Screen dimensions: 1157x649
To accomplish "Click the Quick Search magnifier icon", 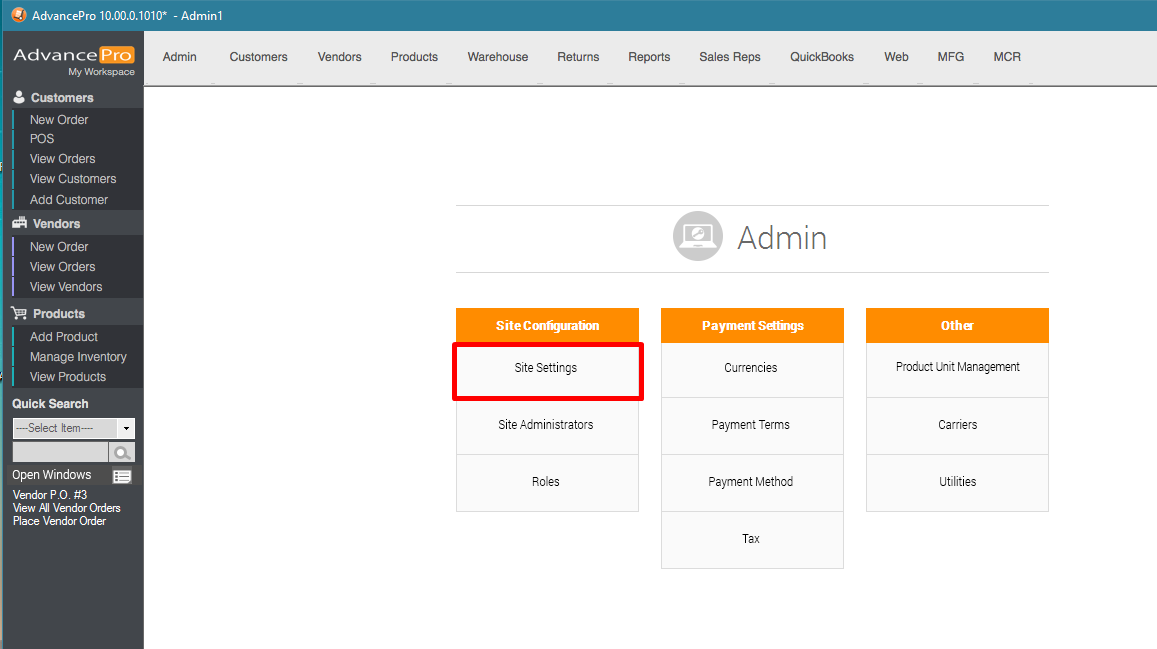I will click(x=121, y=453).
